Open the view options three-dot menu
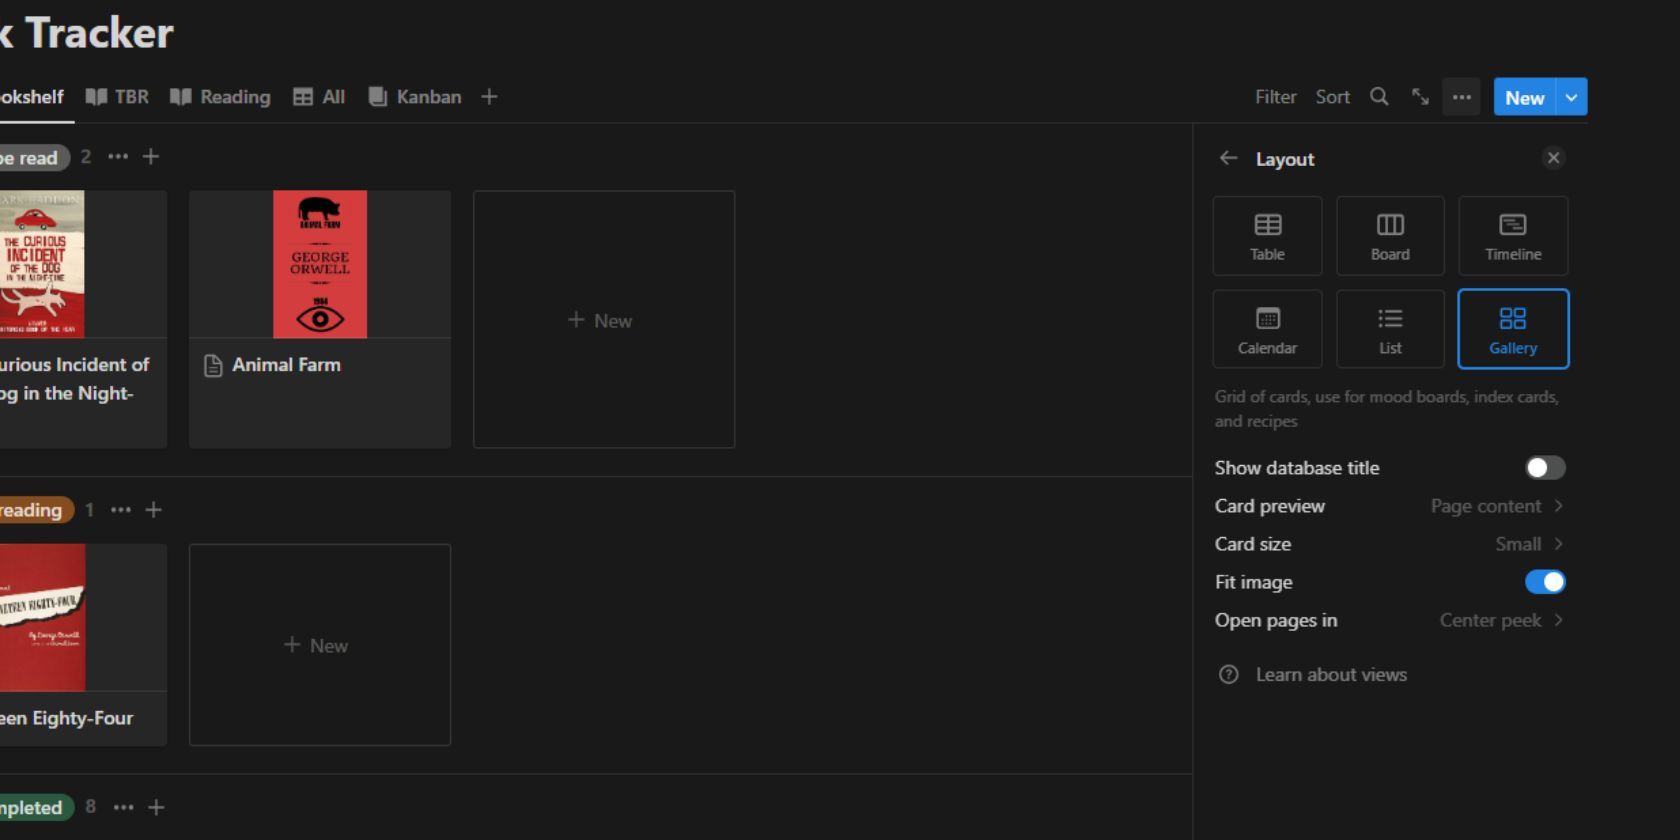The width and height of the screenshot is (1680, 840). [x=1461, y=97]
